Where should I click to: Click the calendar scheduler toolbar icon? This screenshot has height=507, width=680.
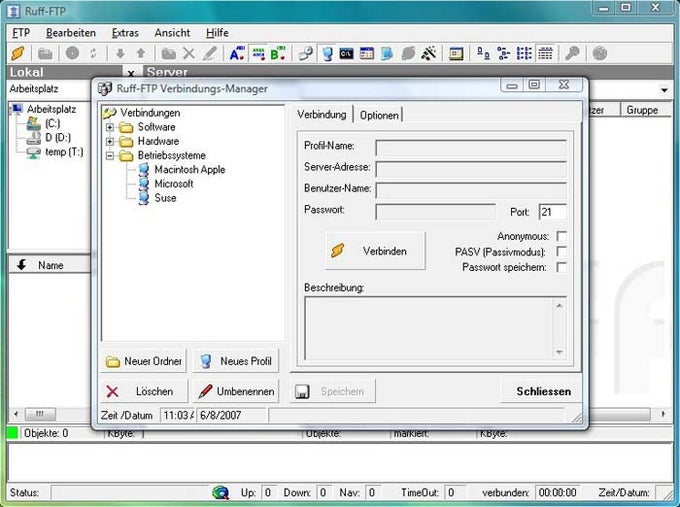point(366,53)
